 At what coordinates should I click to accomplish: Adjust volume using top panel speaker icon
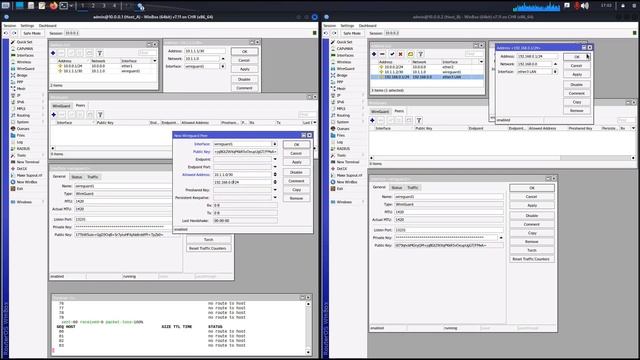click(x=585, y=6)
